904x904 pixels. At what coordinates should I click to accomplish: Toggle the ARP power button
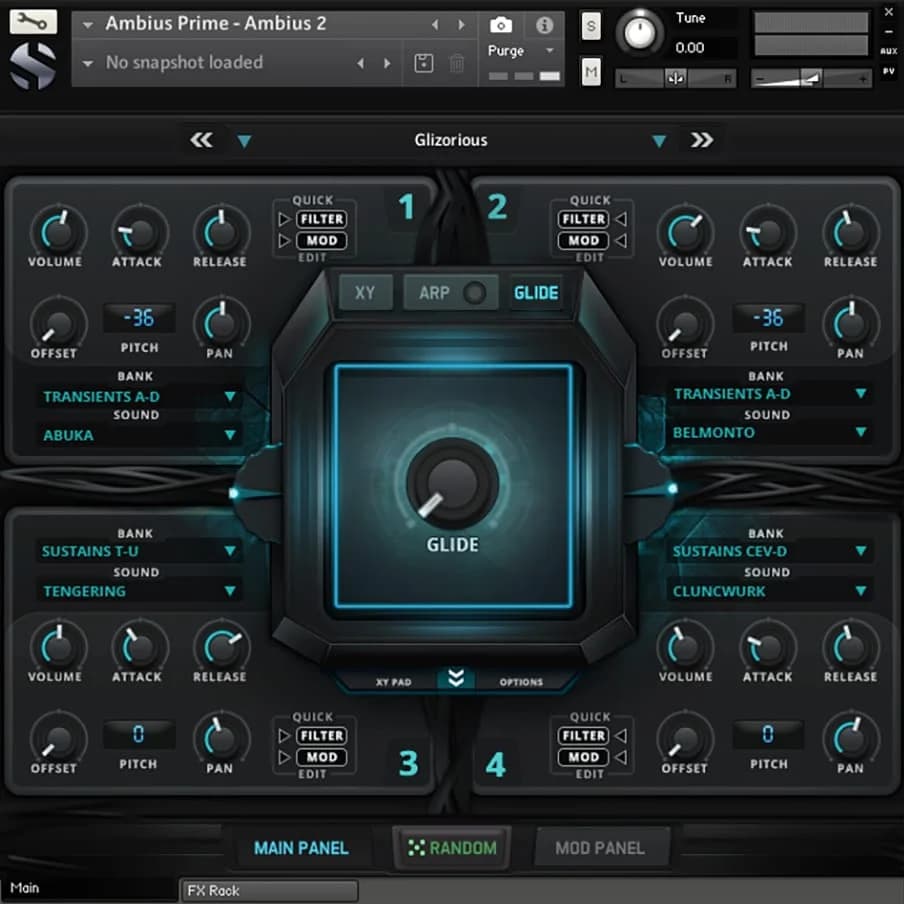(475, 293)
